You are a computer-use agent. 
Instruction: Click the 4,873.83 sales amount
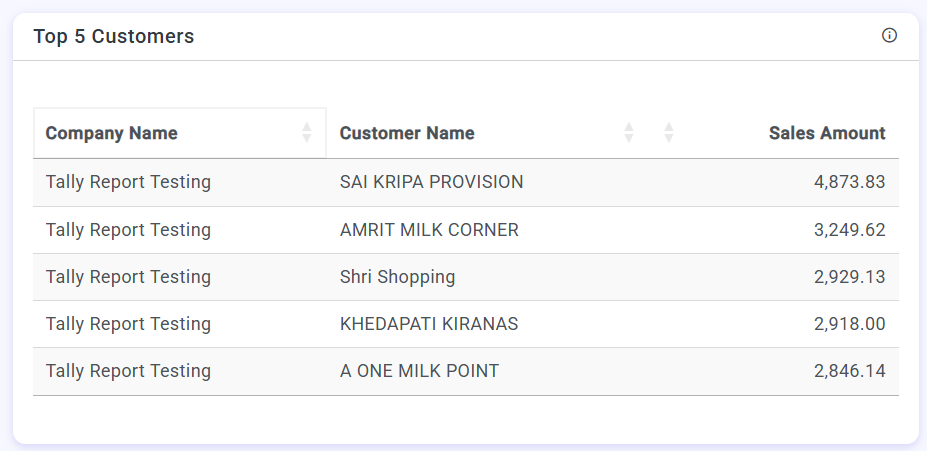(849, 182)
